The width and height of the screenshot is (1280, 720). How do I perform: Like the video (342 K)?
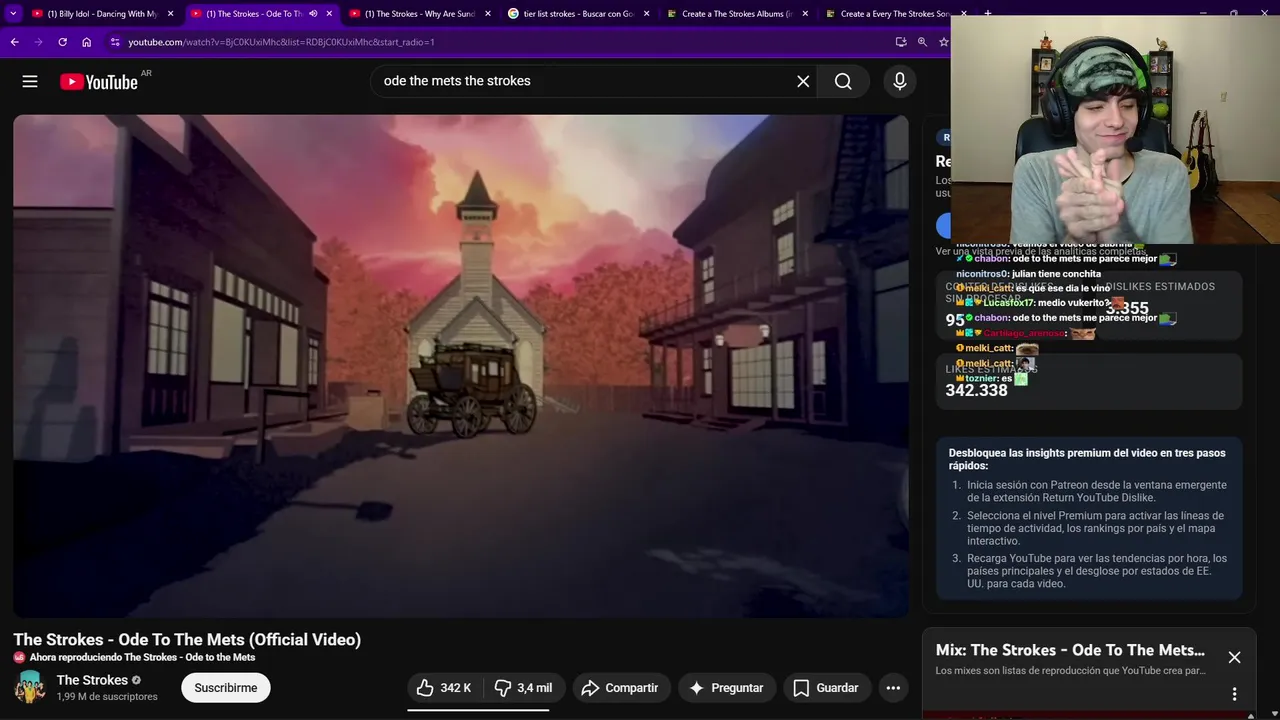point(444,688)
